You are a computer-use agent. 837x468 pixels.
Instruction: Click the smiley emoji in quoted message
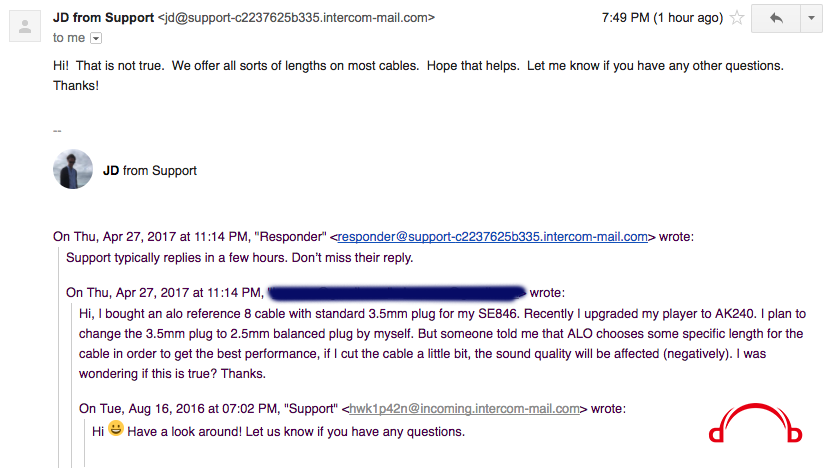(x=116, y=428)
